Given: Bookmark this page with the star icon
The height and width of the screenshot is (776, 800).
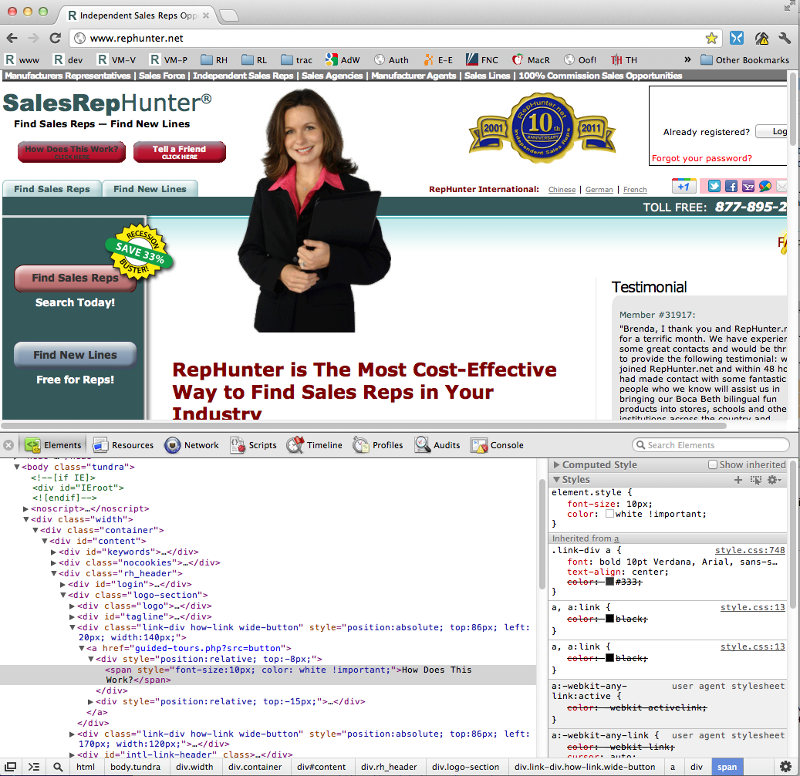Looking at the screenshot, I should [x=711, y=38].
